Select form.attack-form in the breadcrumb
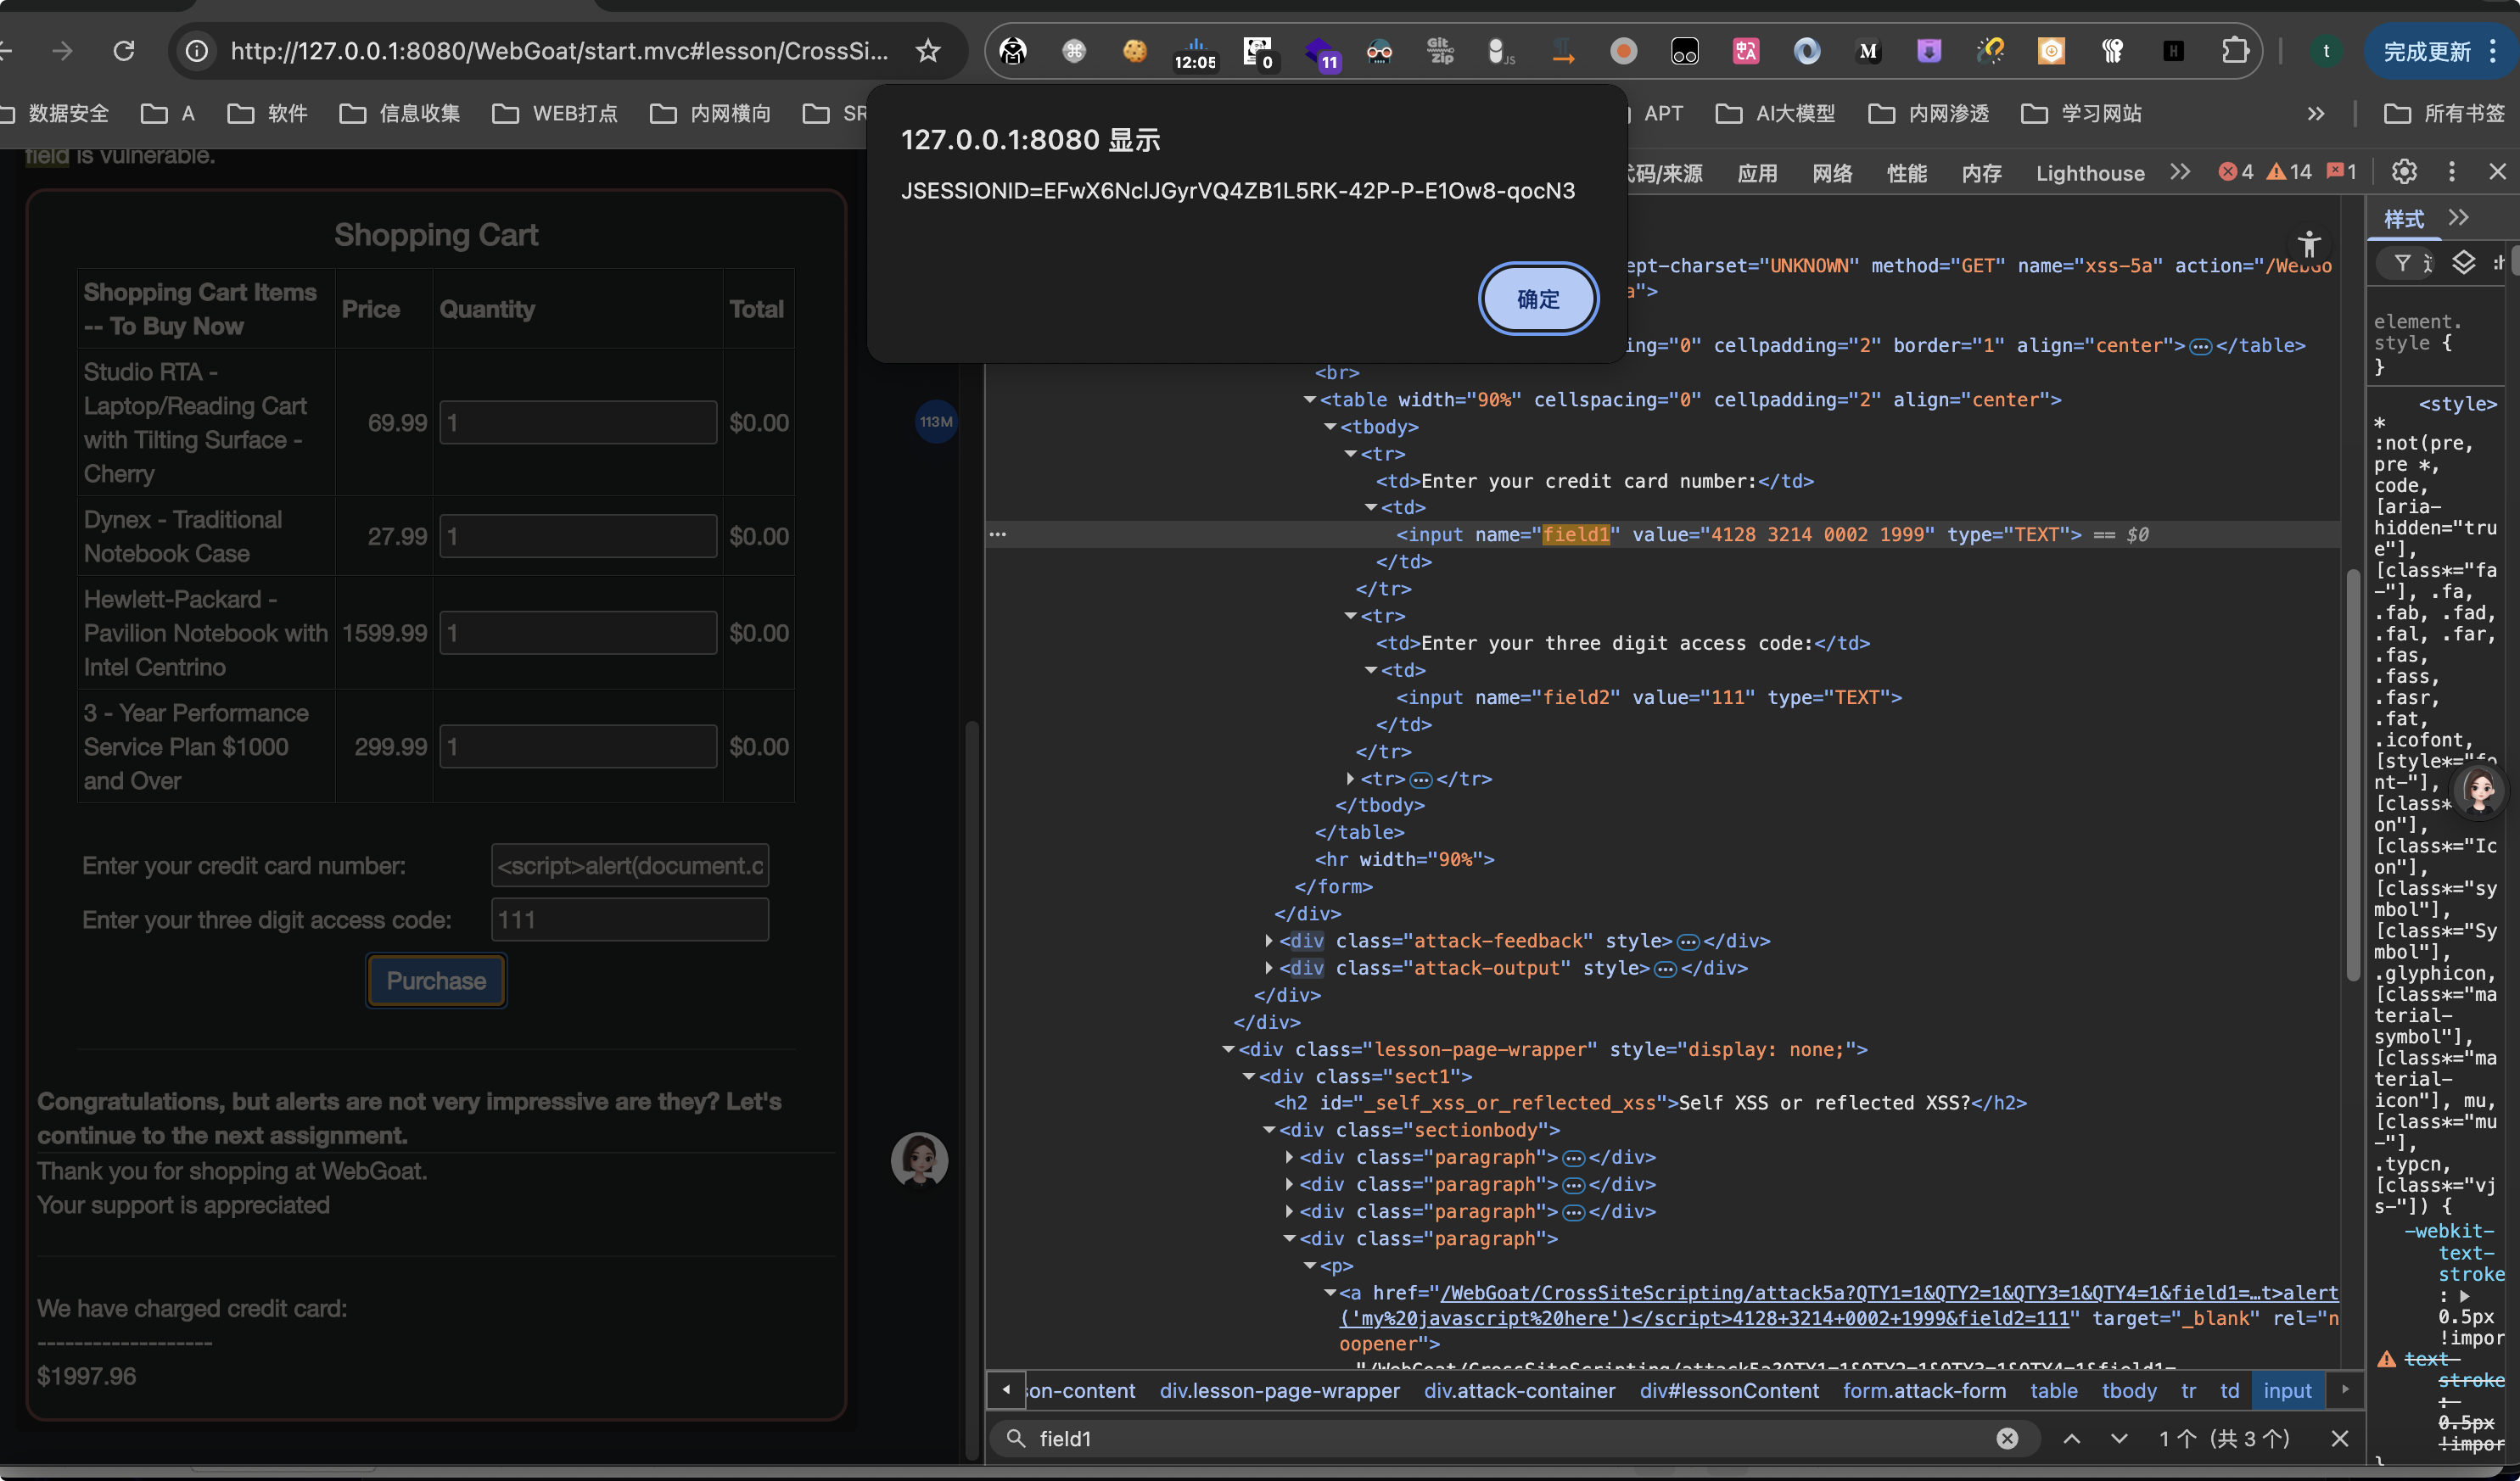Screen dimensions: 2520x1481 [1924, 1390]
